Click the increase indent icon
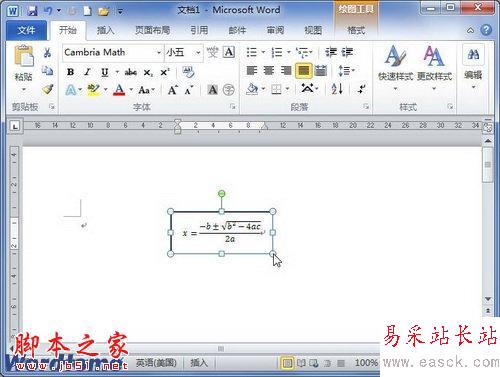Viewport: 500px width, 377px height. tap(347, 52)
